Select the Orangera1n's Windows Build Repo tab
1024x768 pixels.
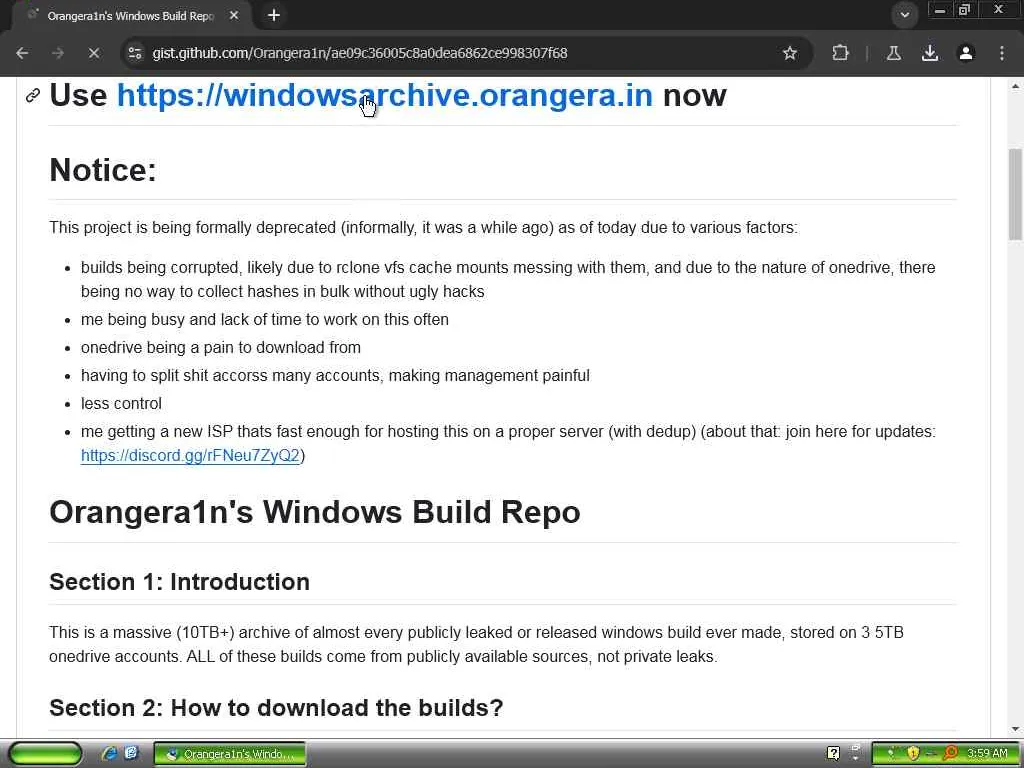tap(131, 16)
